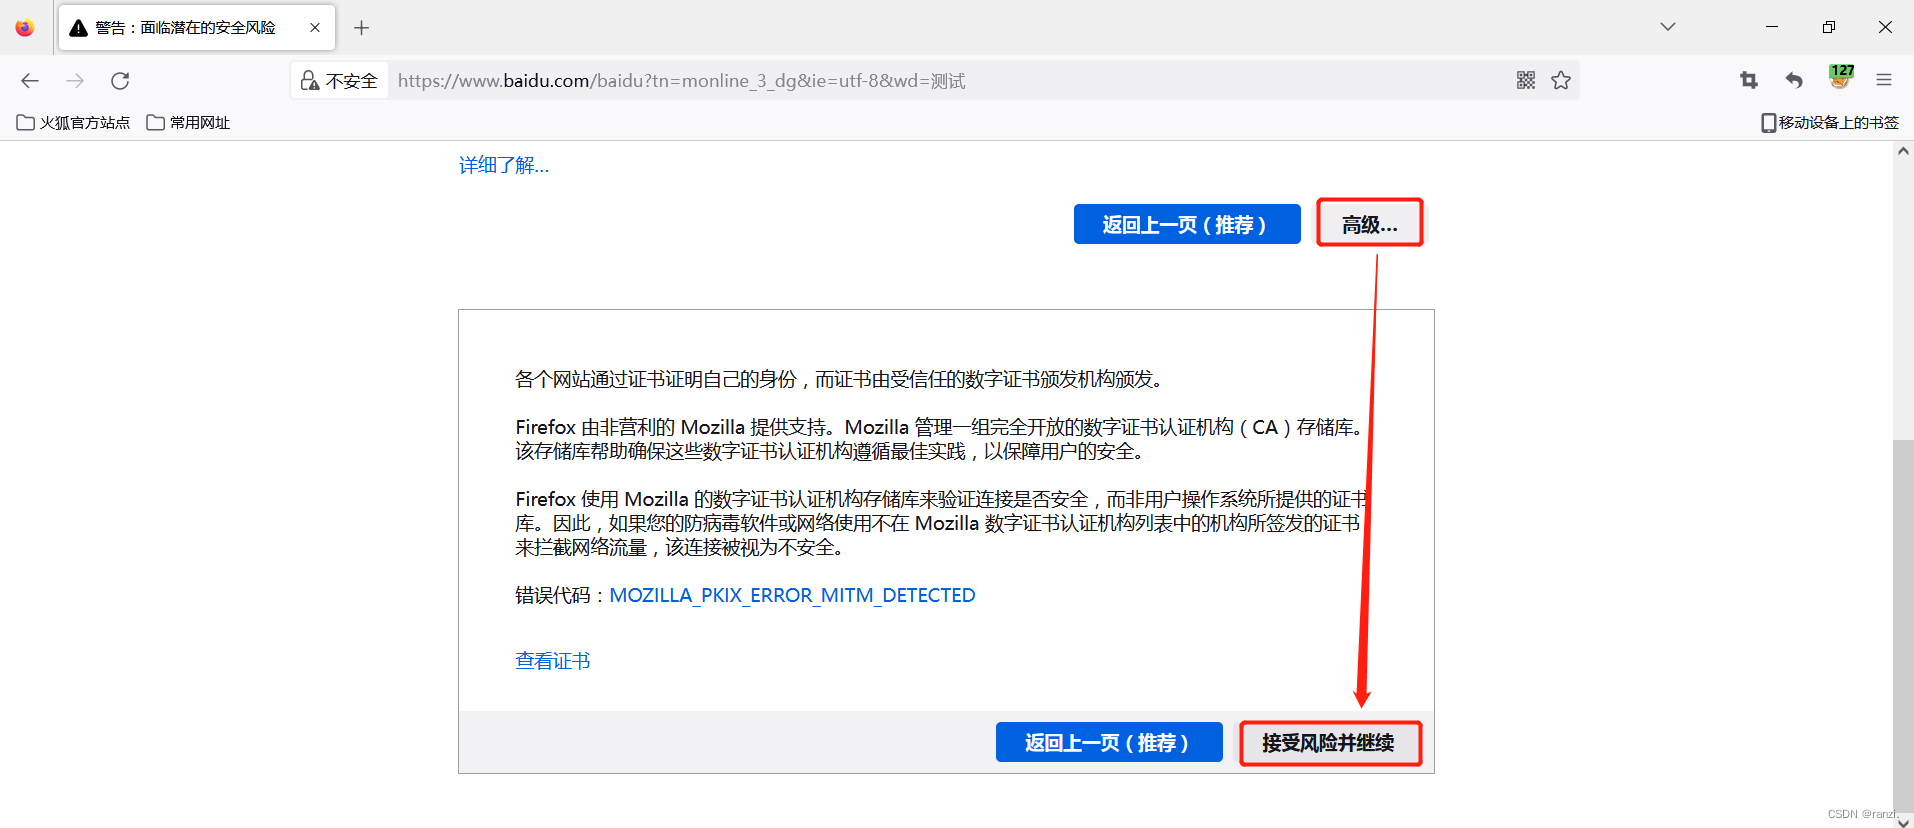Minimize the Firefox window

(x=1772, y=27)
